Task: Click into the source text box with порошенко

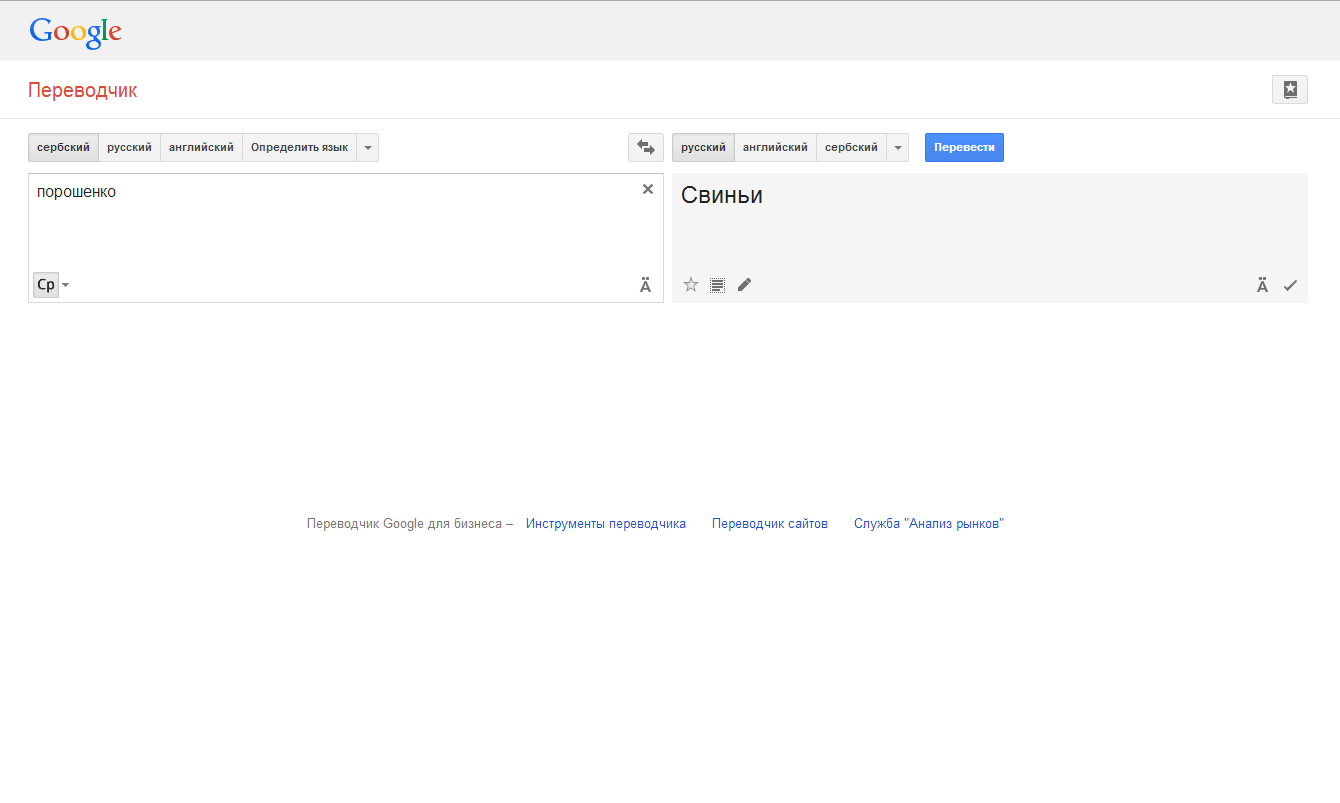Action: [346, 238]
